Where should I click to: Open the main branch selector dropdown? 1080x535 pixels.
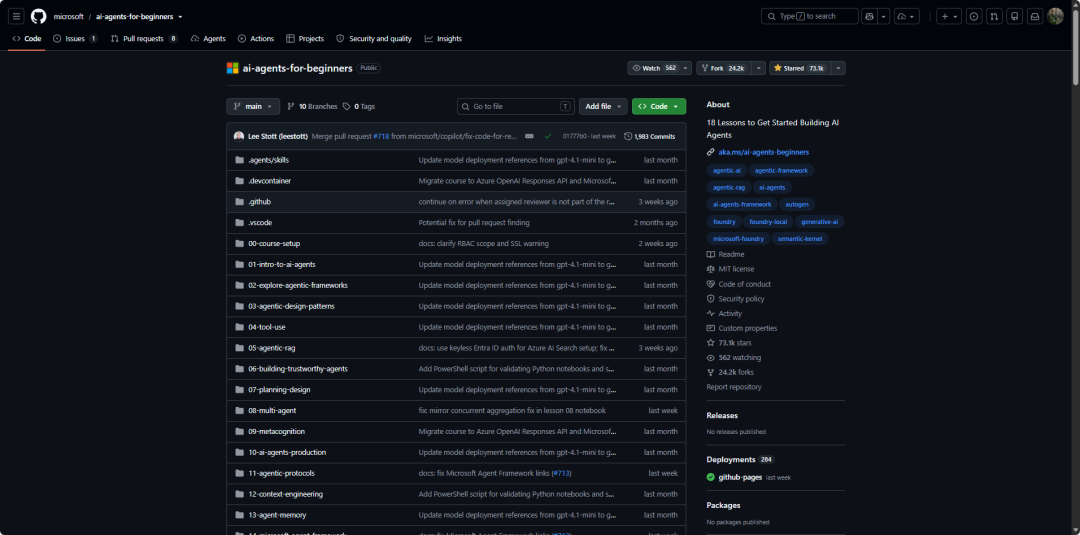tap(253, 107)
